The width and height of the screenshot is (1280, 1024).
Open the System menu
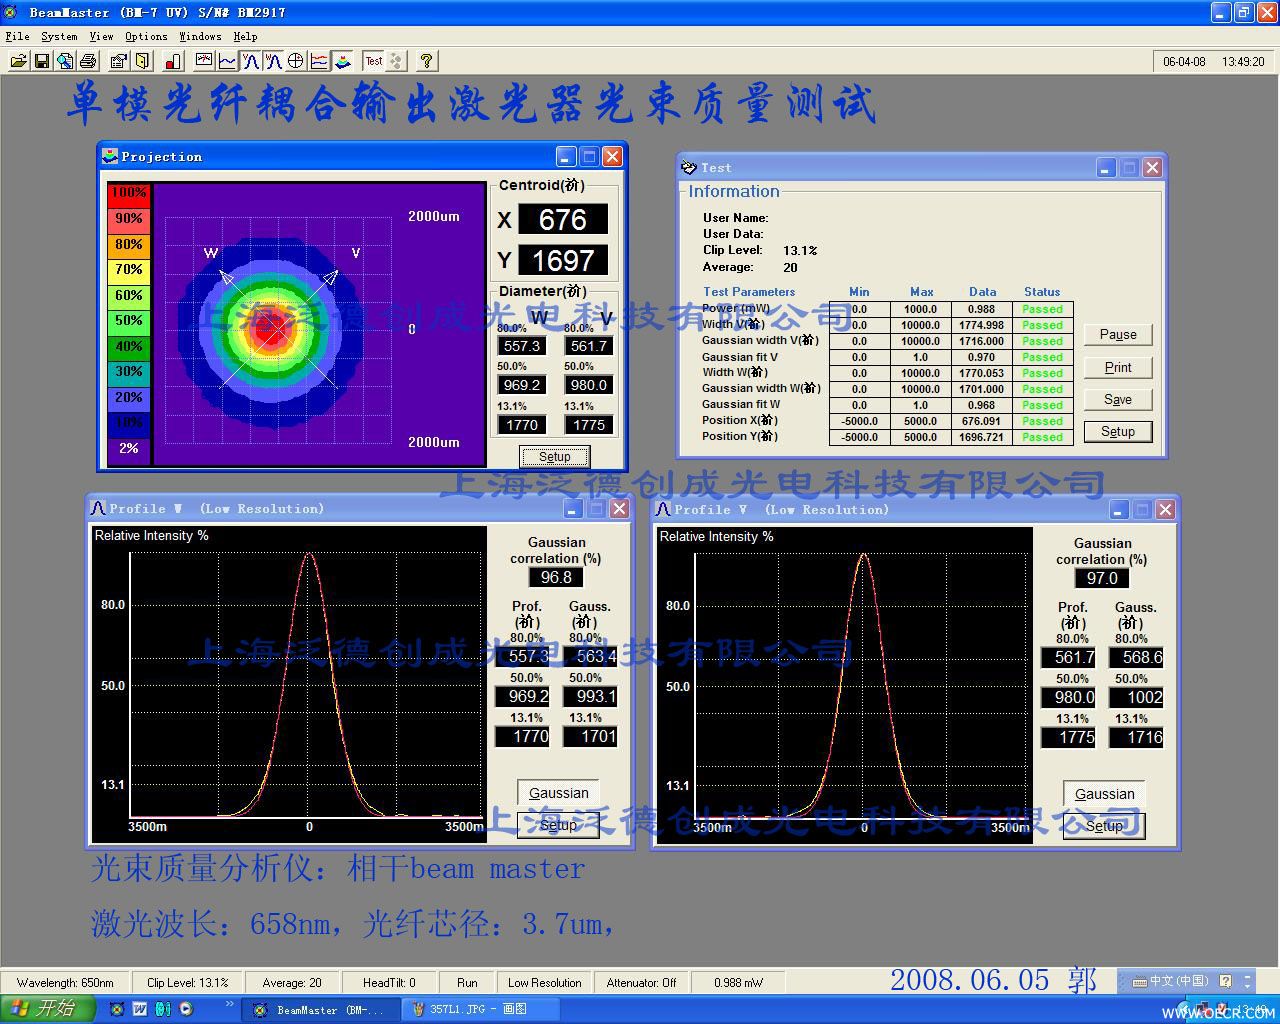click(x=59, y=36)
